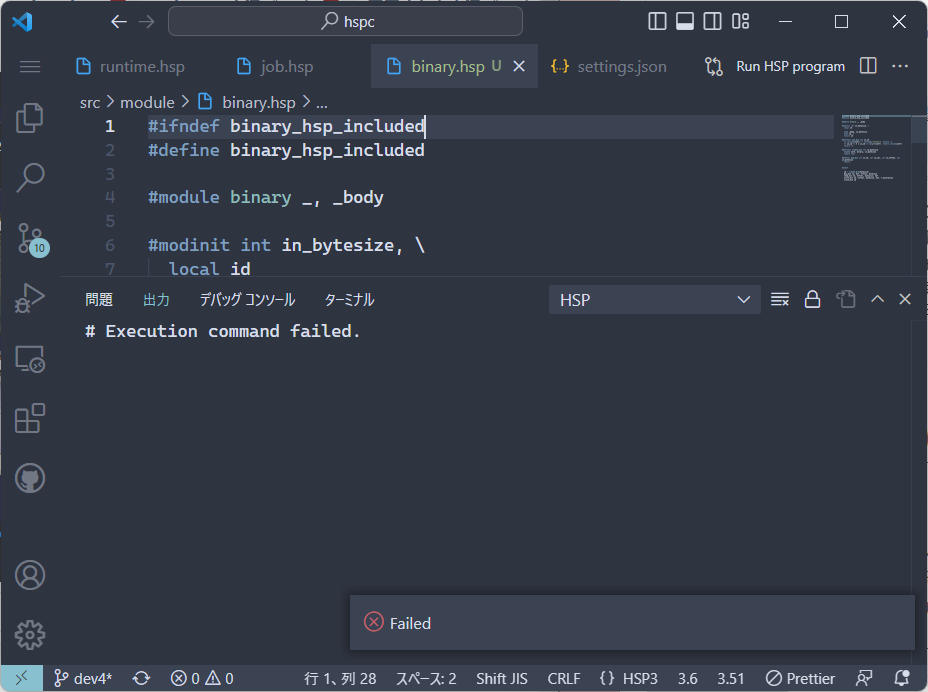
Task: Split the editor to the right
Action: click(868, 66)
